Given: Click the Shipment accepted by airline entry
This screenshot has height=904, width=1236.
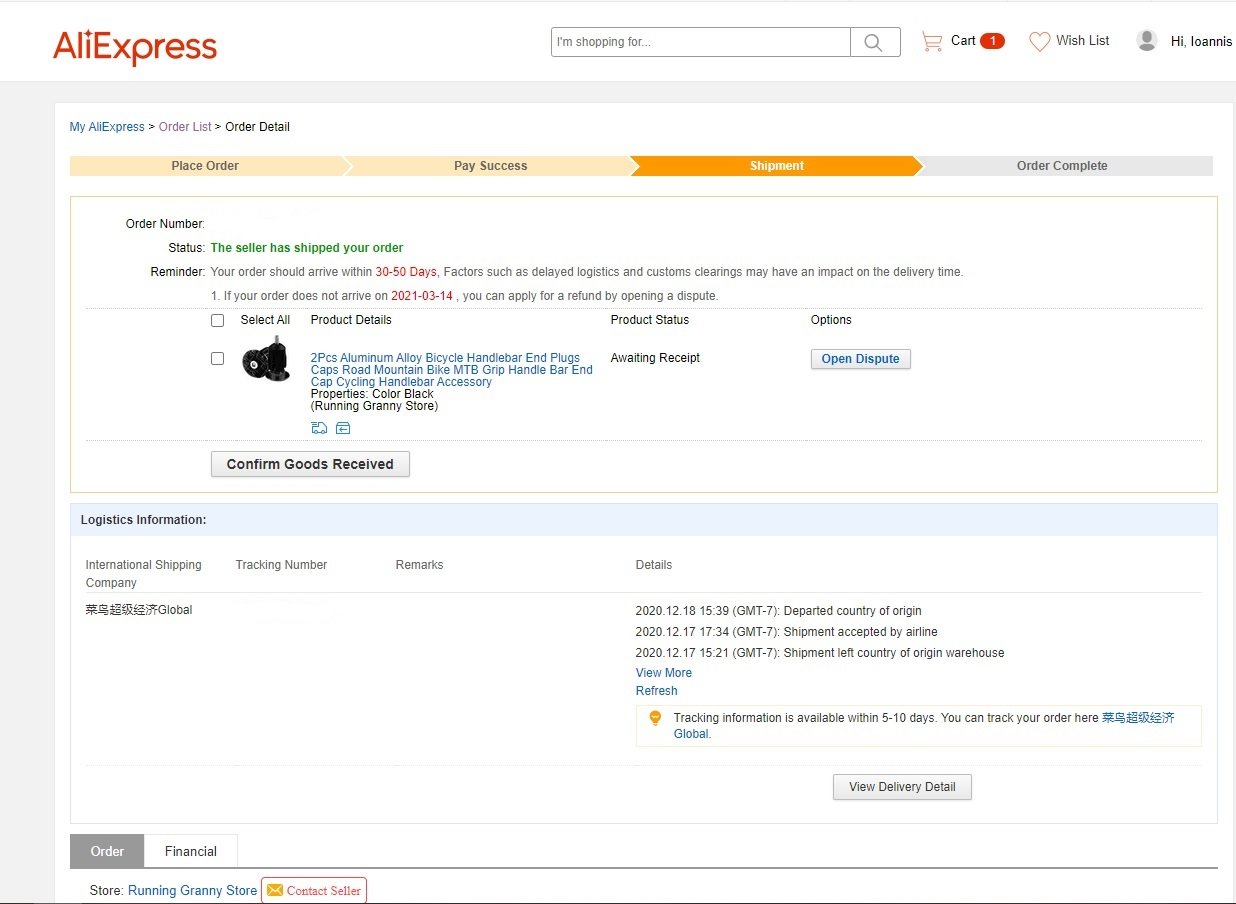Looking at the screenshot, I should click(787, 632).
